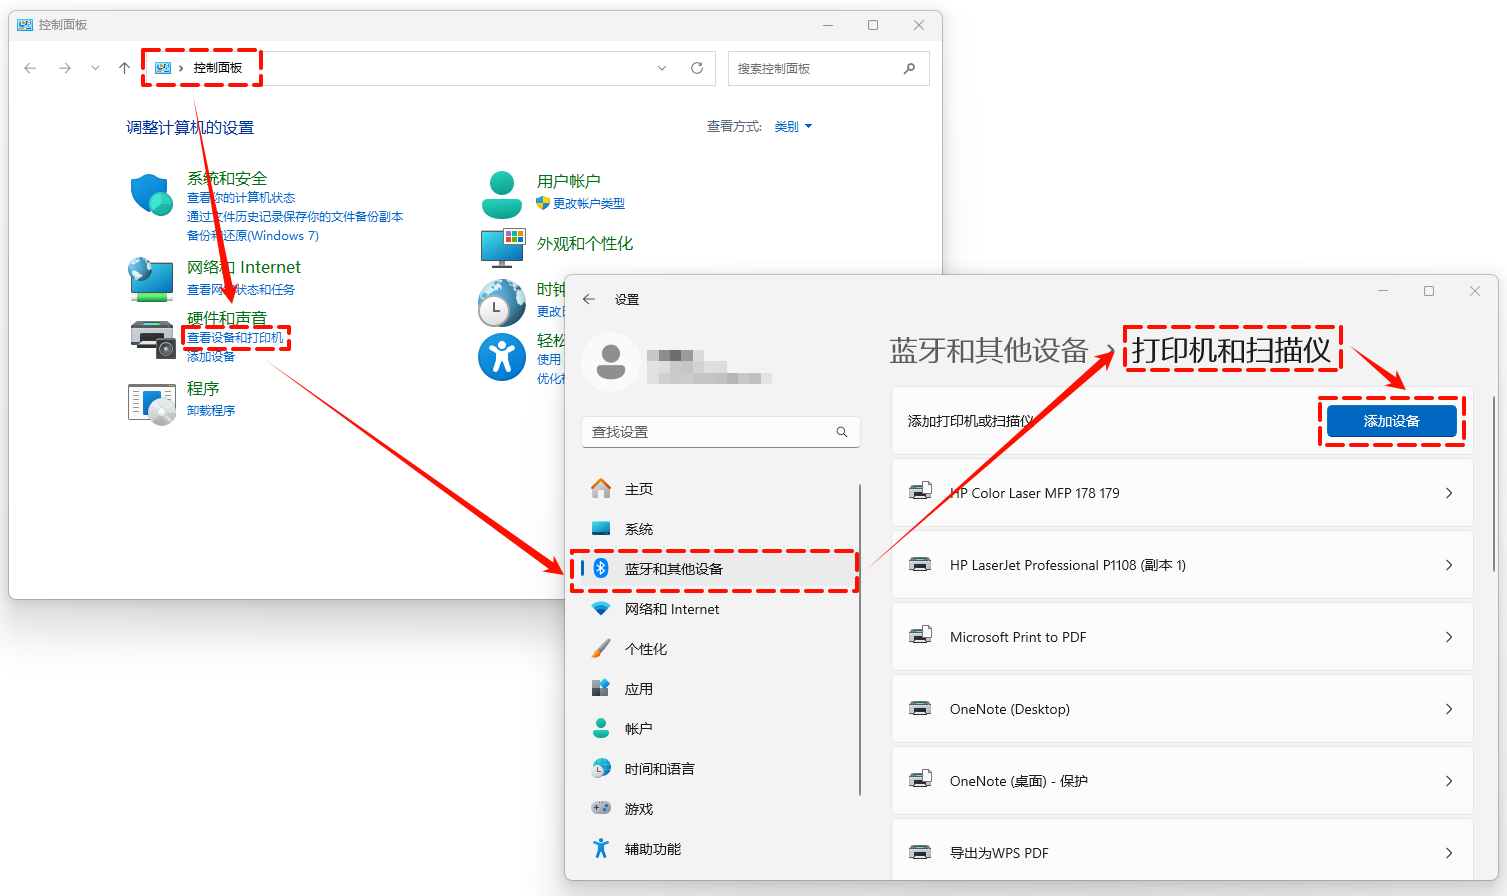
Task: Expand the address bar history dropdown
Action: pyautogui.click(x=662, y=68)
